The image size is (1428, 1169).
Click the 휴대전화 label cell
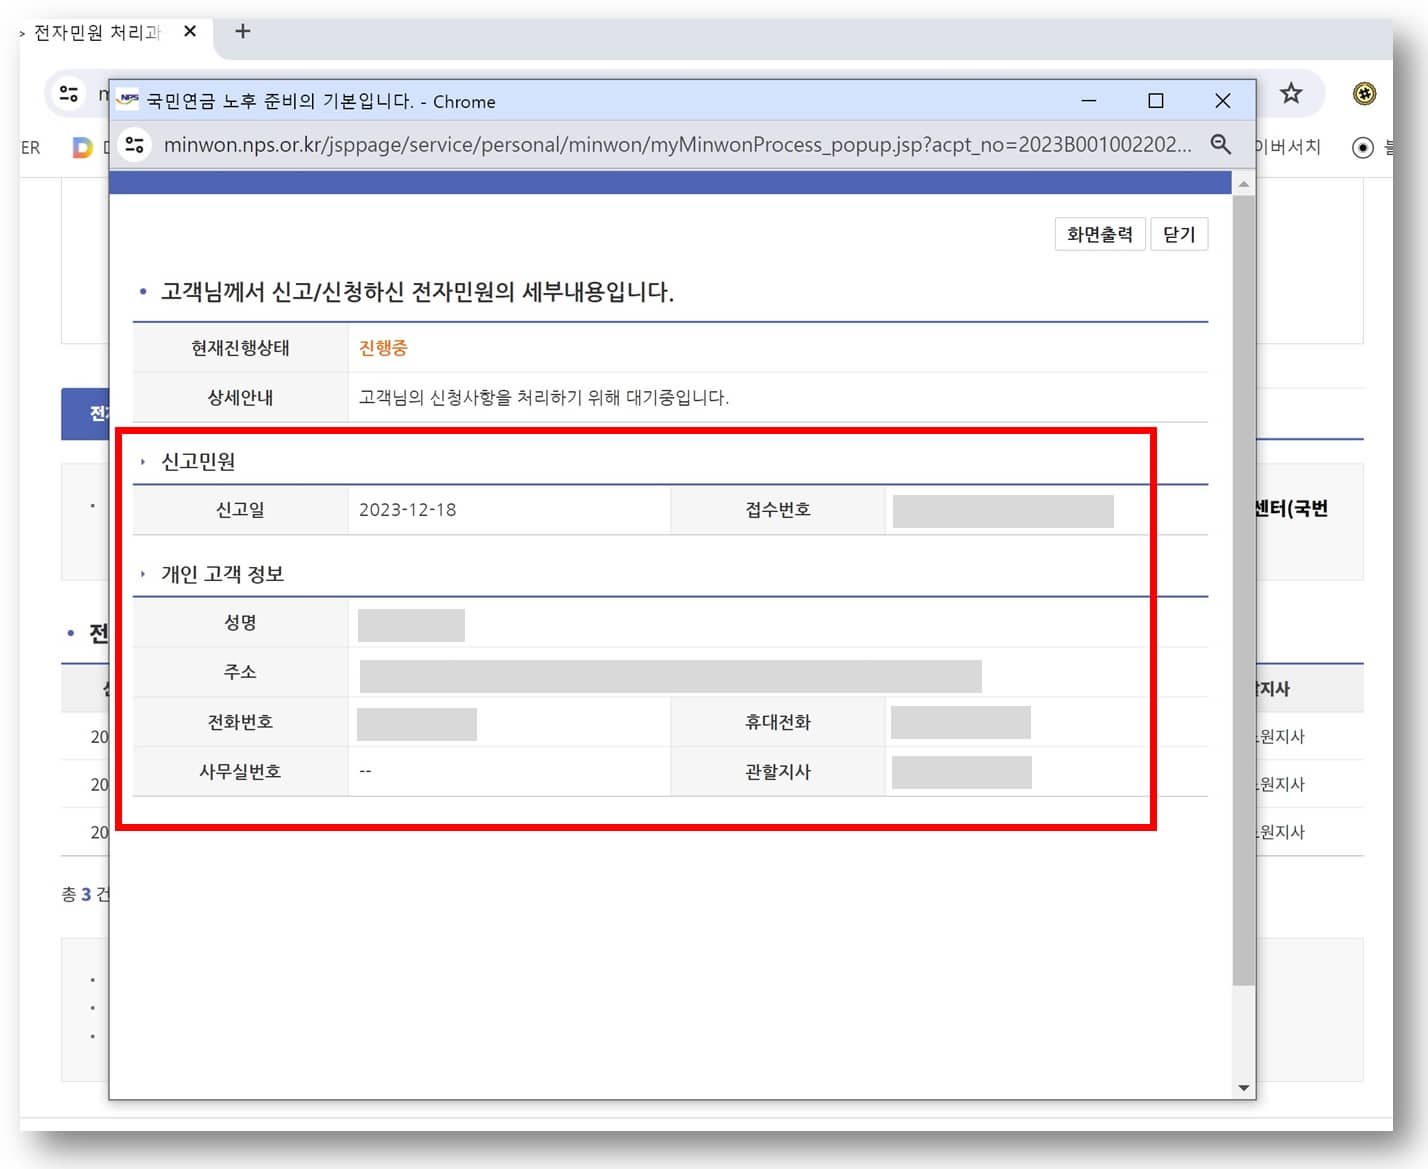[x=778, y=722]
